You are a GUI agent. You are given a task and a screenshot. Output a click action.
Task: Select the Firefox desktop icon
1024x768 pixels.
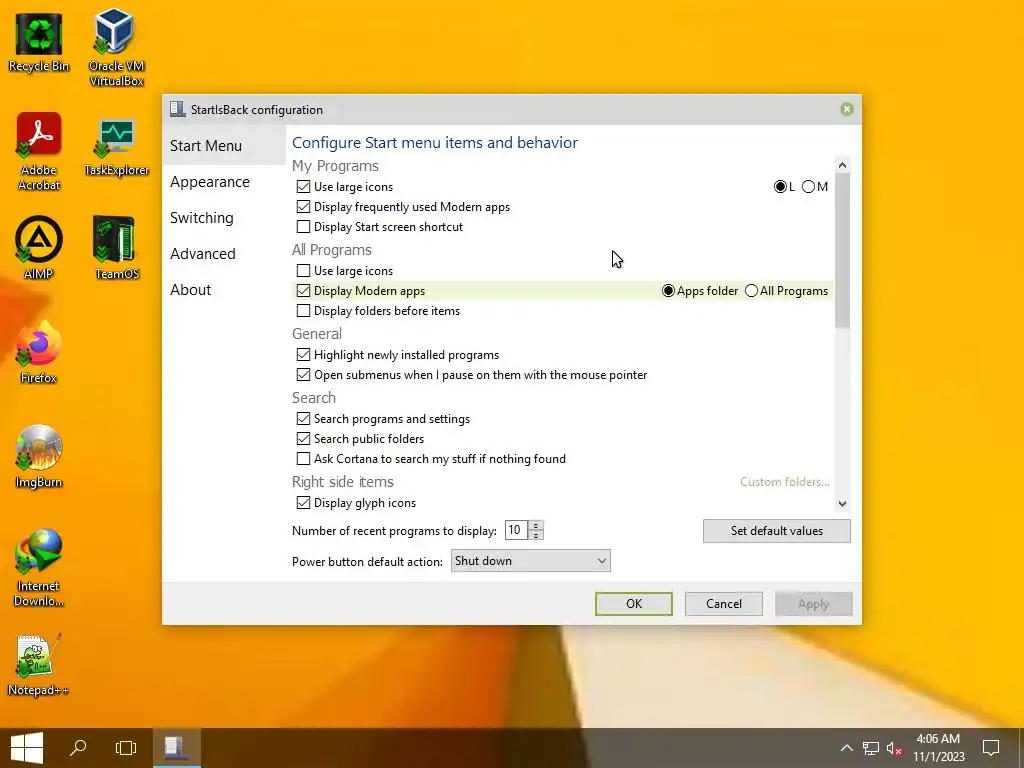tap(39, 353)
